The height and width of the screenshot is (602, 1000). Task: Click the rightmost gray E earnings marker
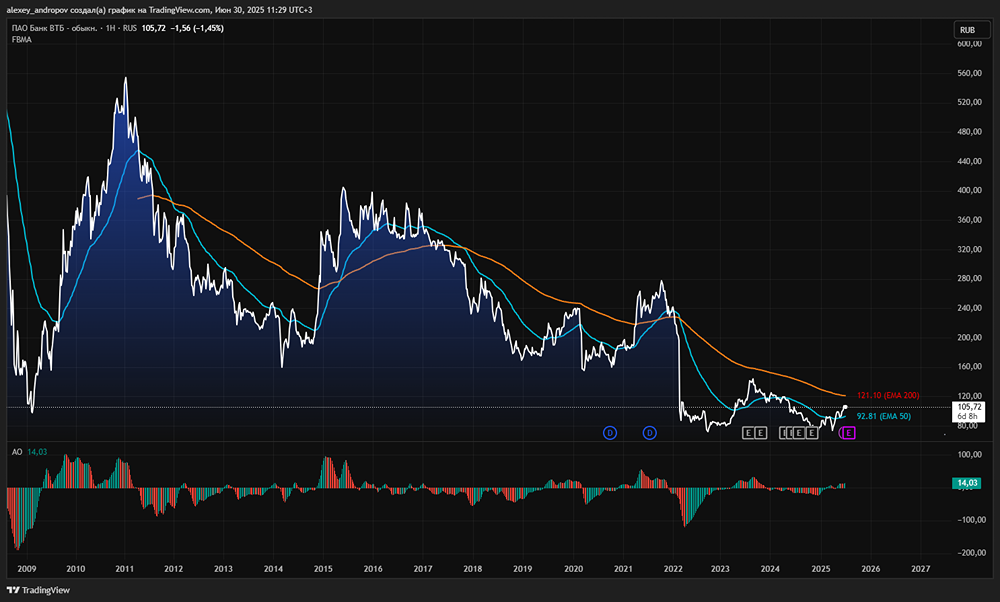pyautogui.click(x=812, y=432)
